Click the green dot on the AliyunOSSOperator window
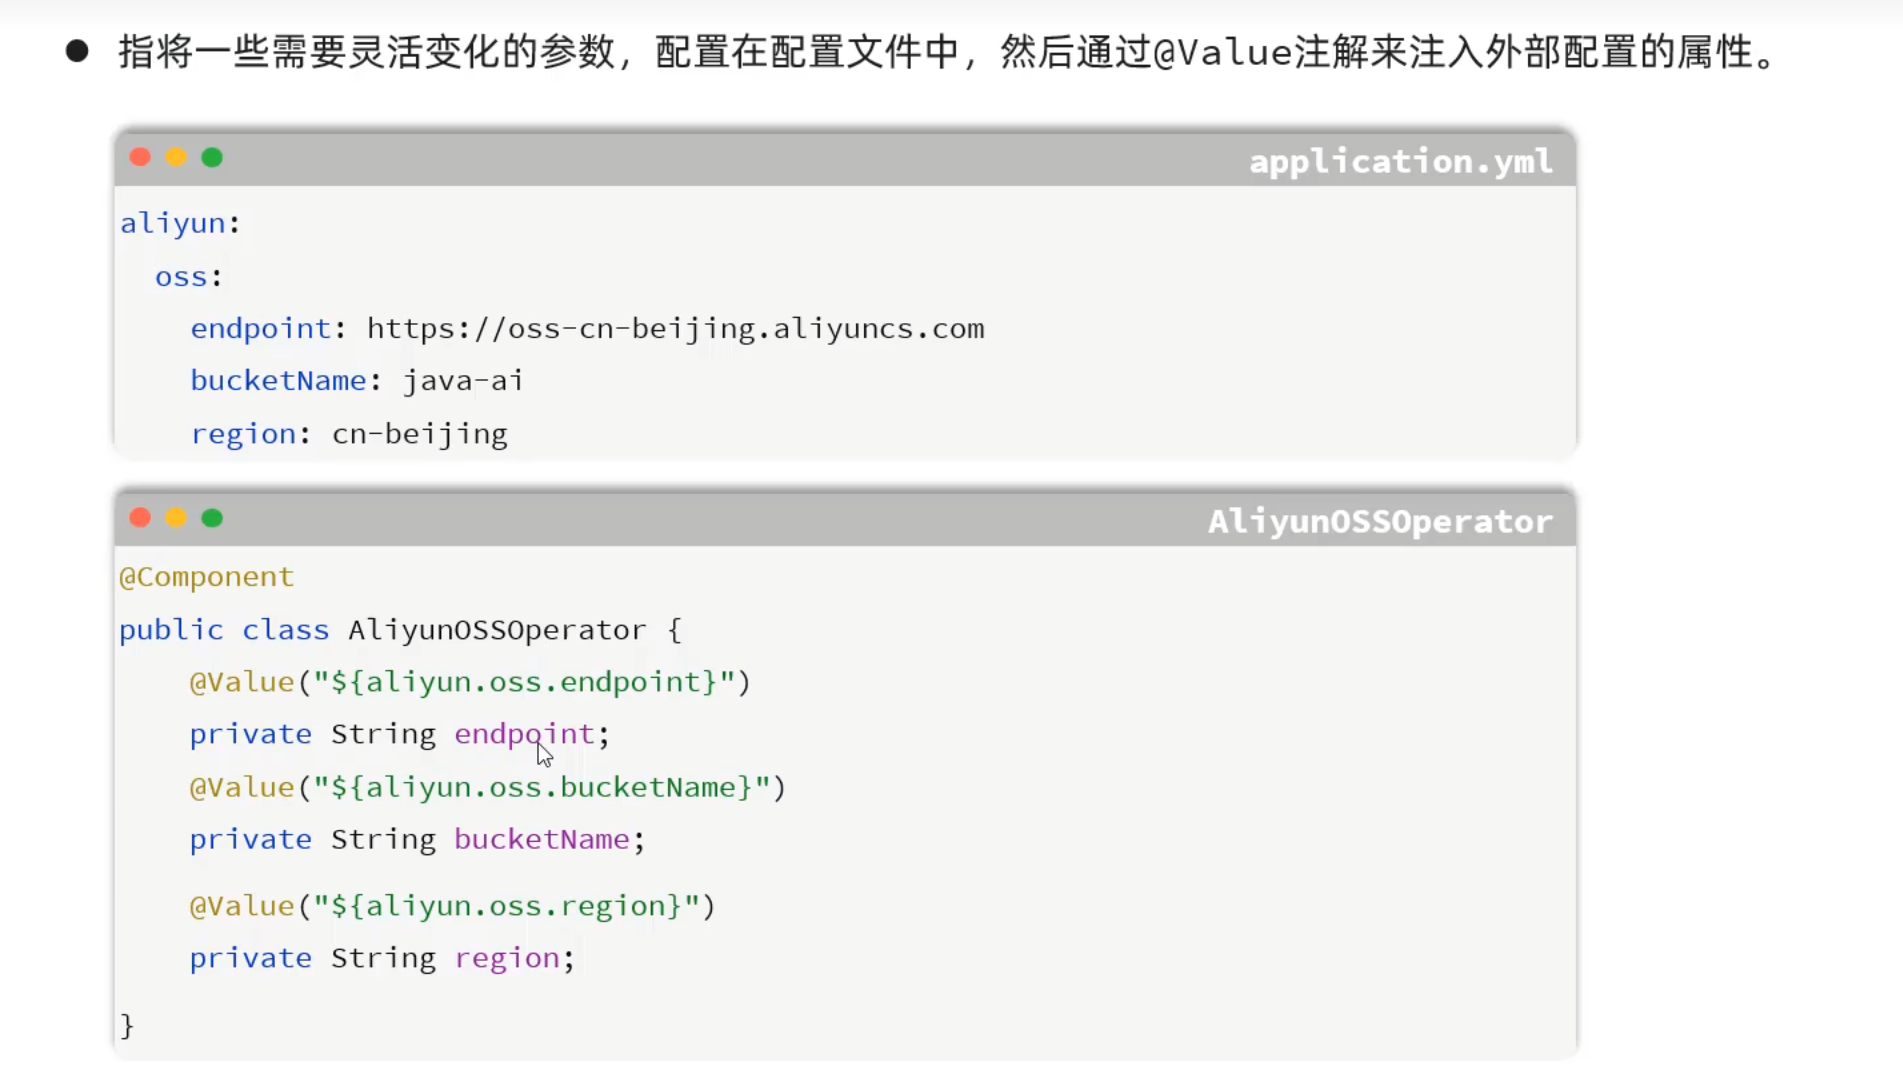This screenshot has width=1903, height=1079. pyautogui.click(x=212, y=518)
